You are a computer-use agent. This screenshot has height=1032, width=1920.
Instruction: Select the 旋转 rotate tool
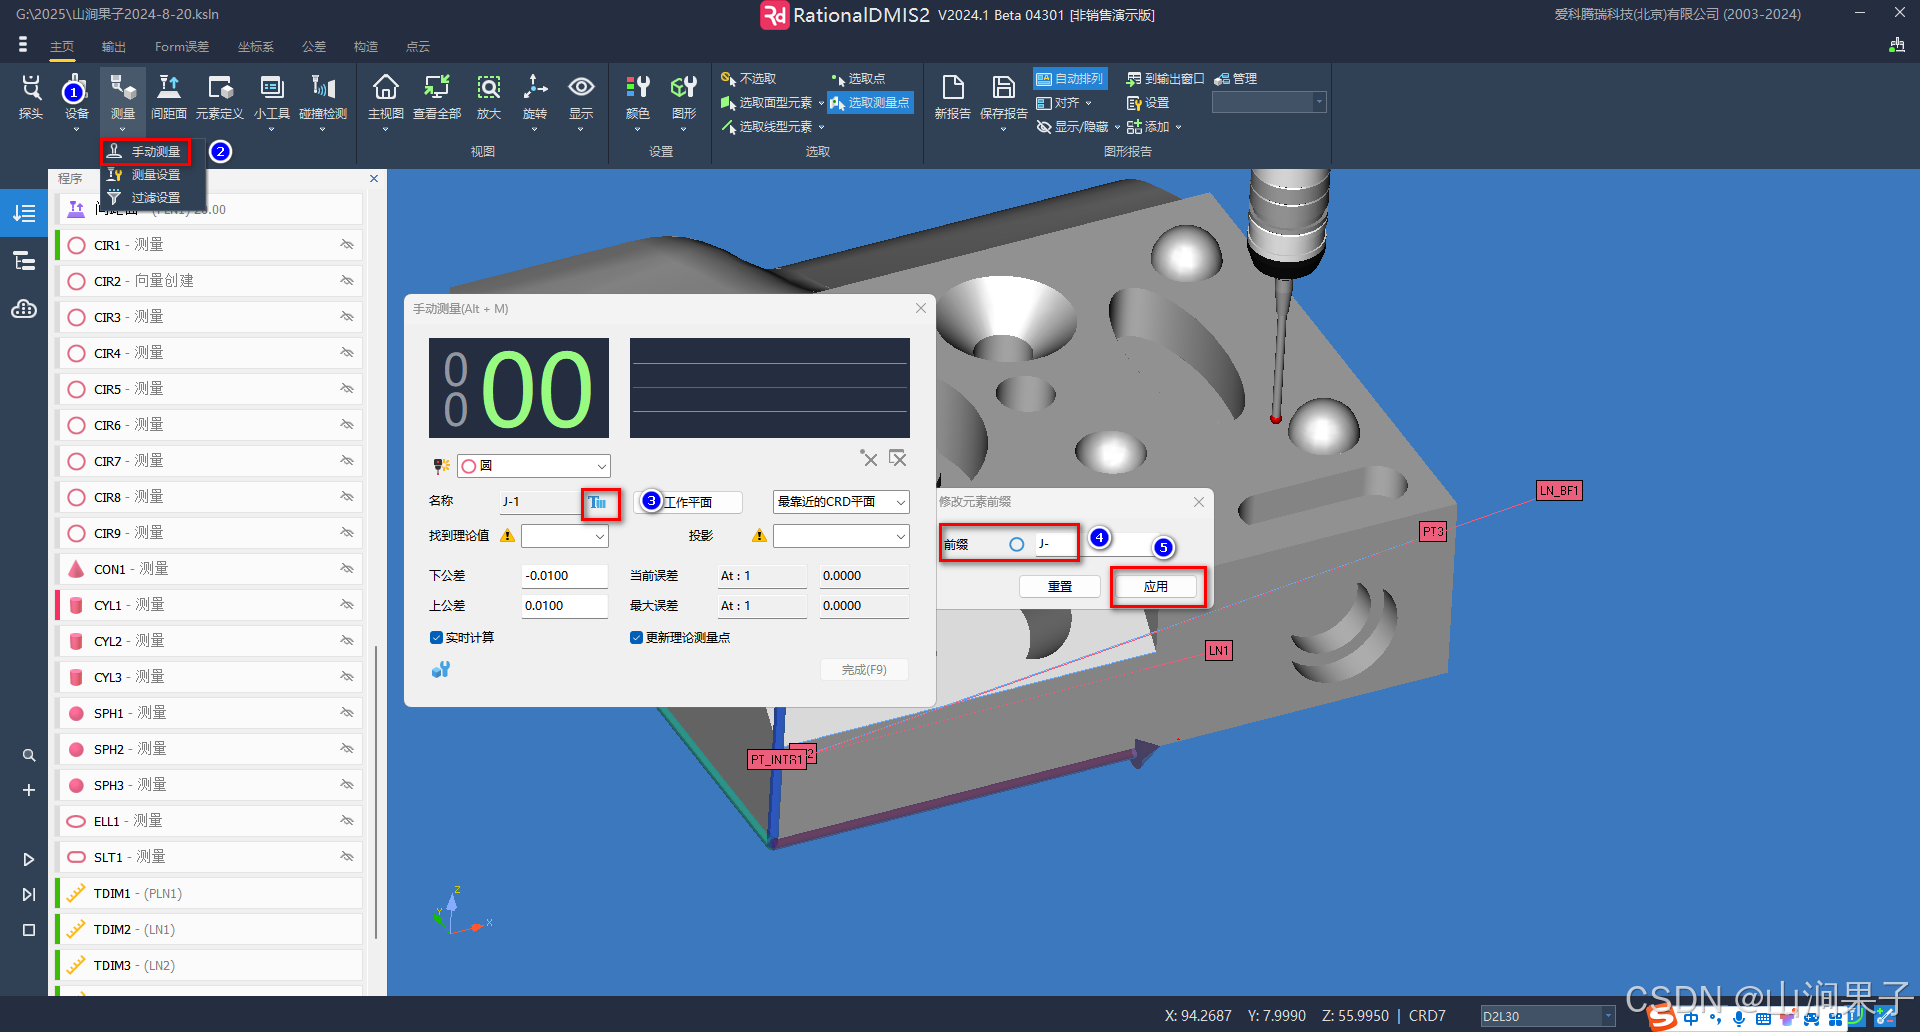click(x=535, y=98)
